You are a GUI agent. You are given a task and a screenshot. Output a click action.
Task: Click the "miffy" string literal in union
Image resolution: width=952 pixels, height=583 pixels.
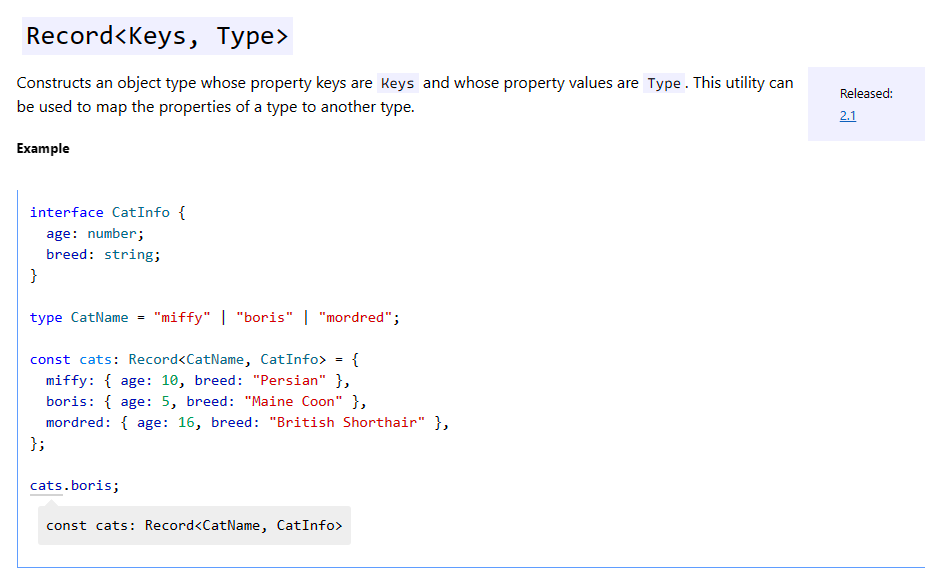click(x=182, y=317)
